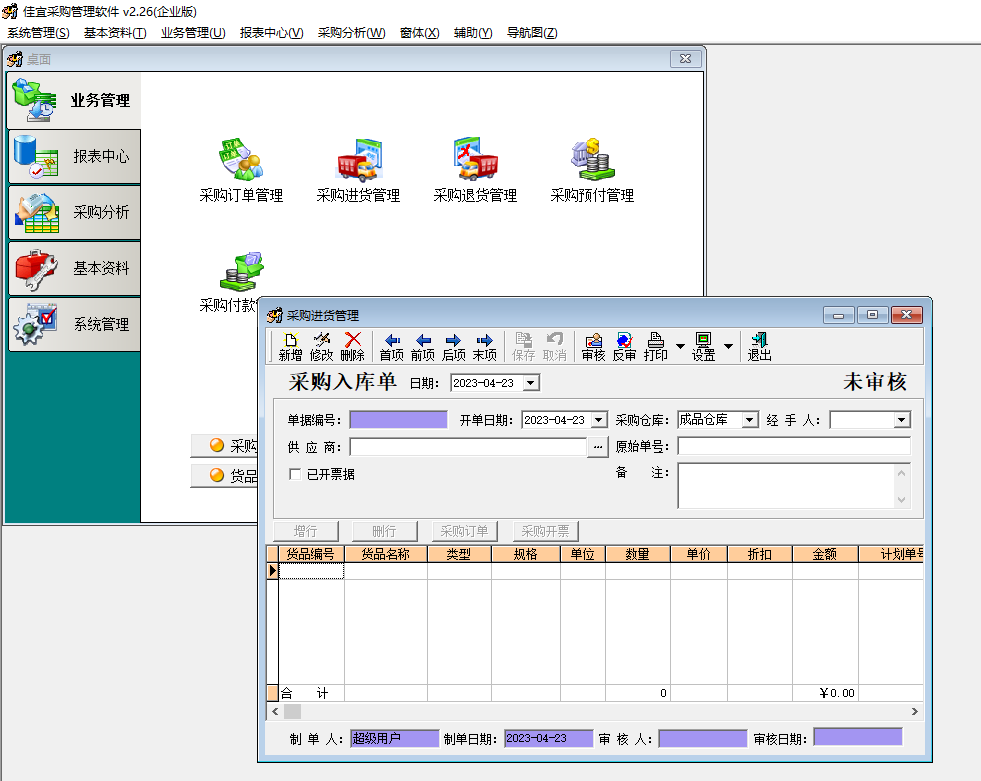Jump to last record with 末项
This screenshot has height=781, width=981.
[485, 347]
